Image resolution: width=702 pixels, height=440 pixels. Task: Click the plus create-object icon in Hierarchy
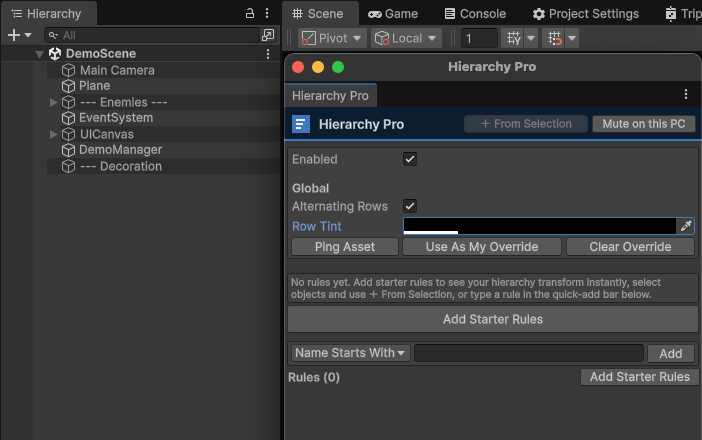pyautogui.click(x=14, y=35)
